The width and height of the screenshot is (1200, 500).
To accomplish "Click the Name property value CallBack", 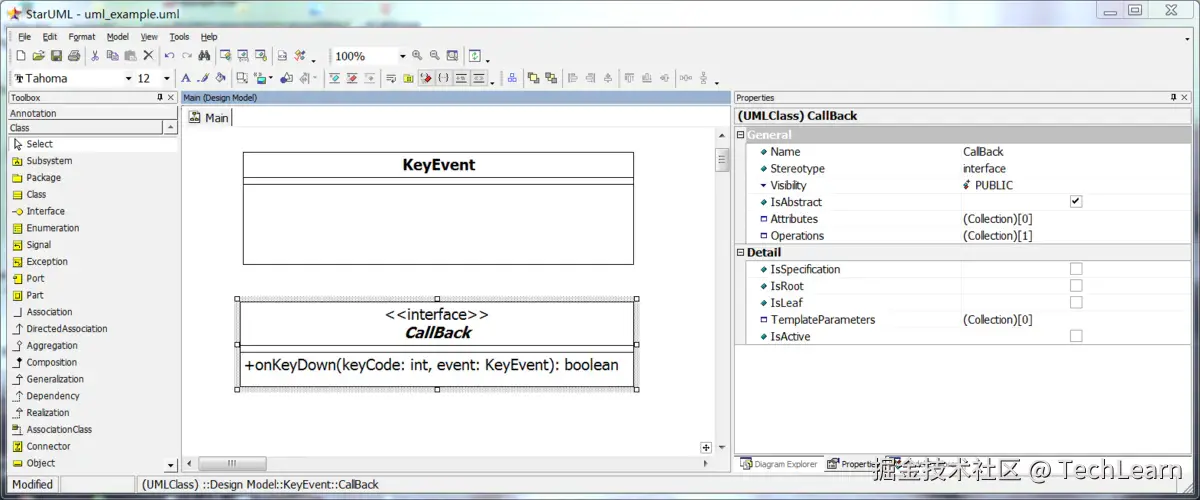I will [x=983, y=152].
